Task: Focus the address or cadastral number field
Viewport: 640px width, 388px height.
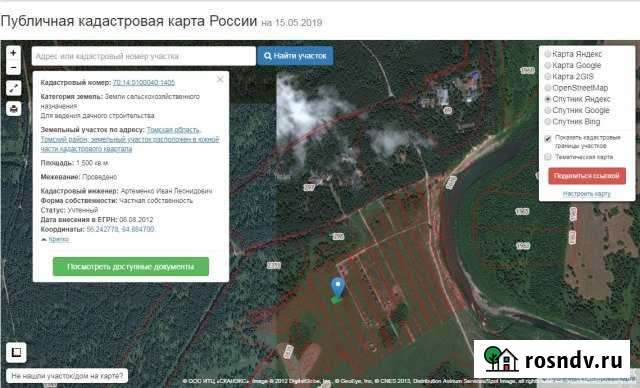Action: pos(144,56)
